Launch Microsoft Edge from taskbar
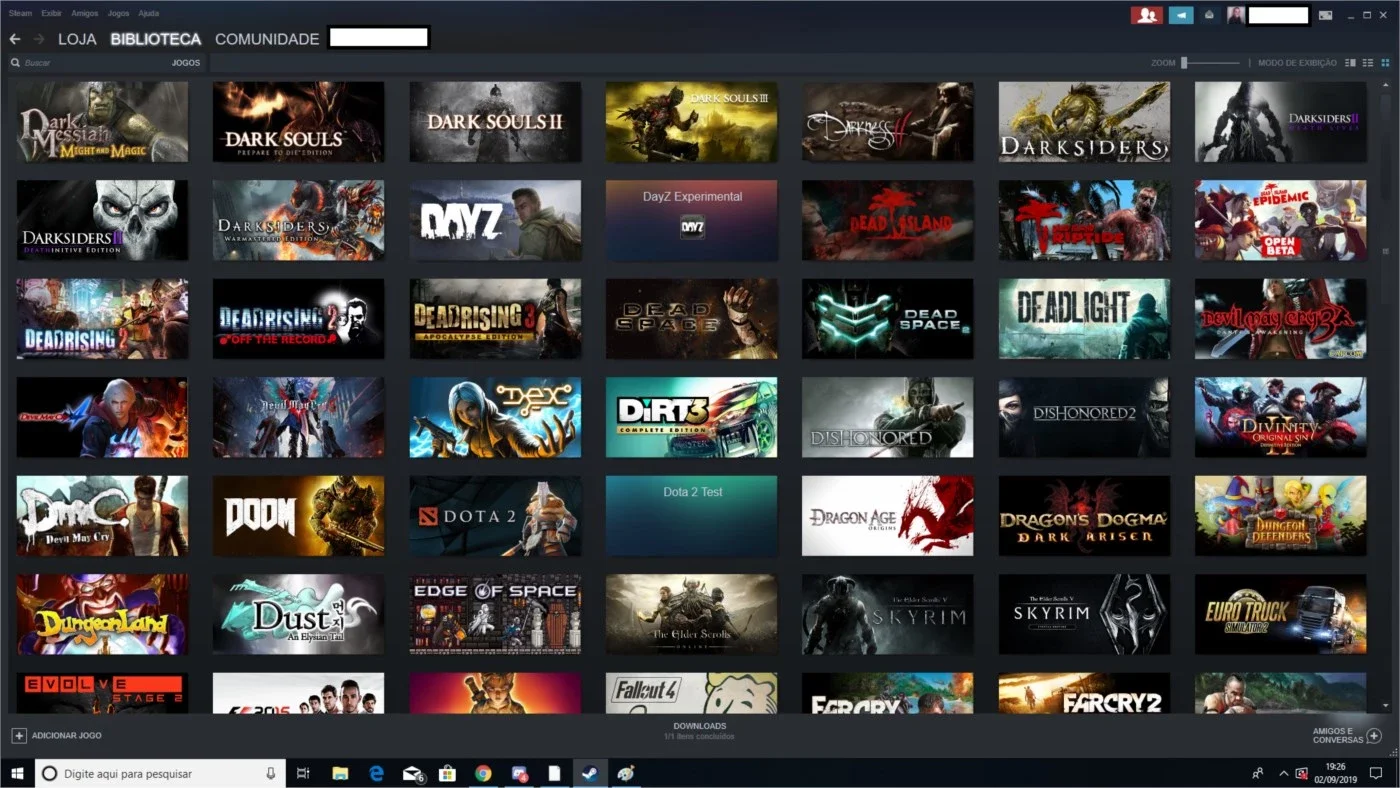 (x=377, y=773)
